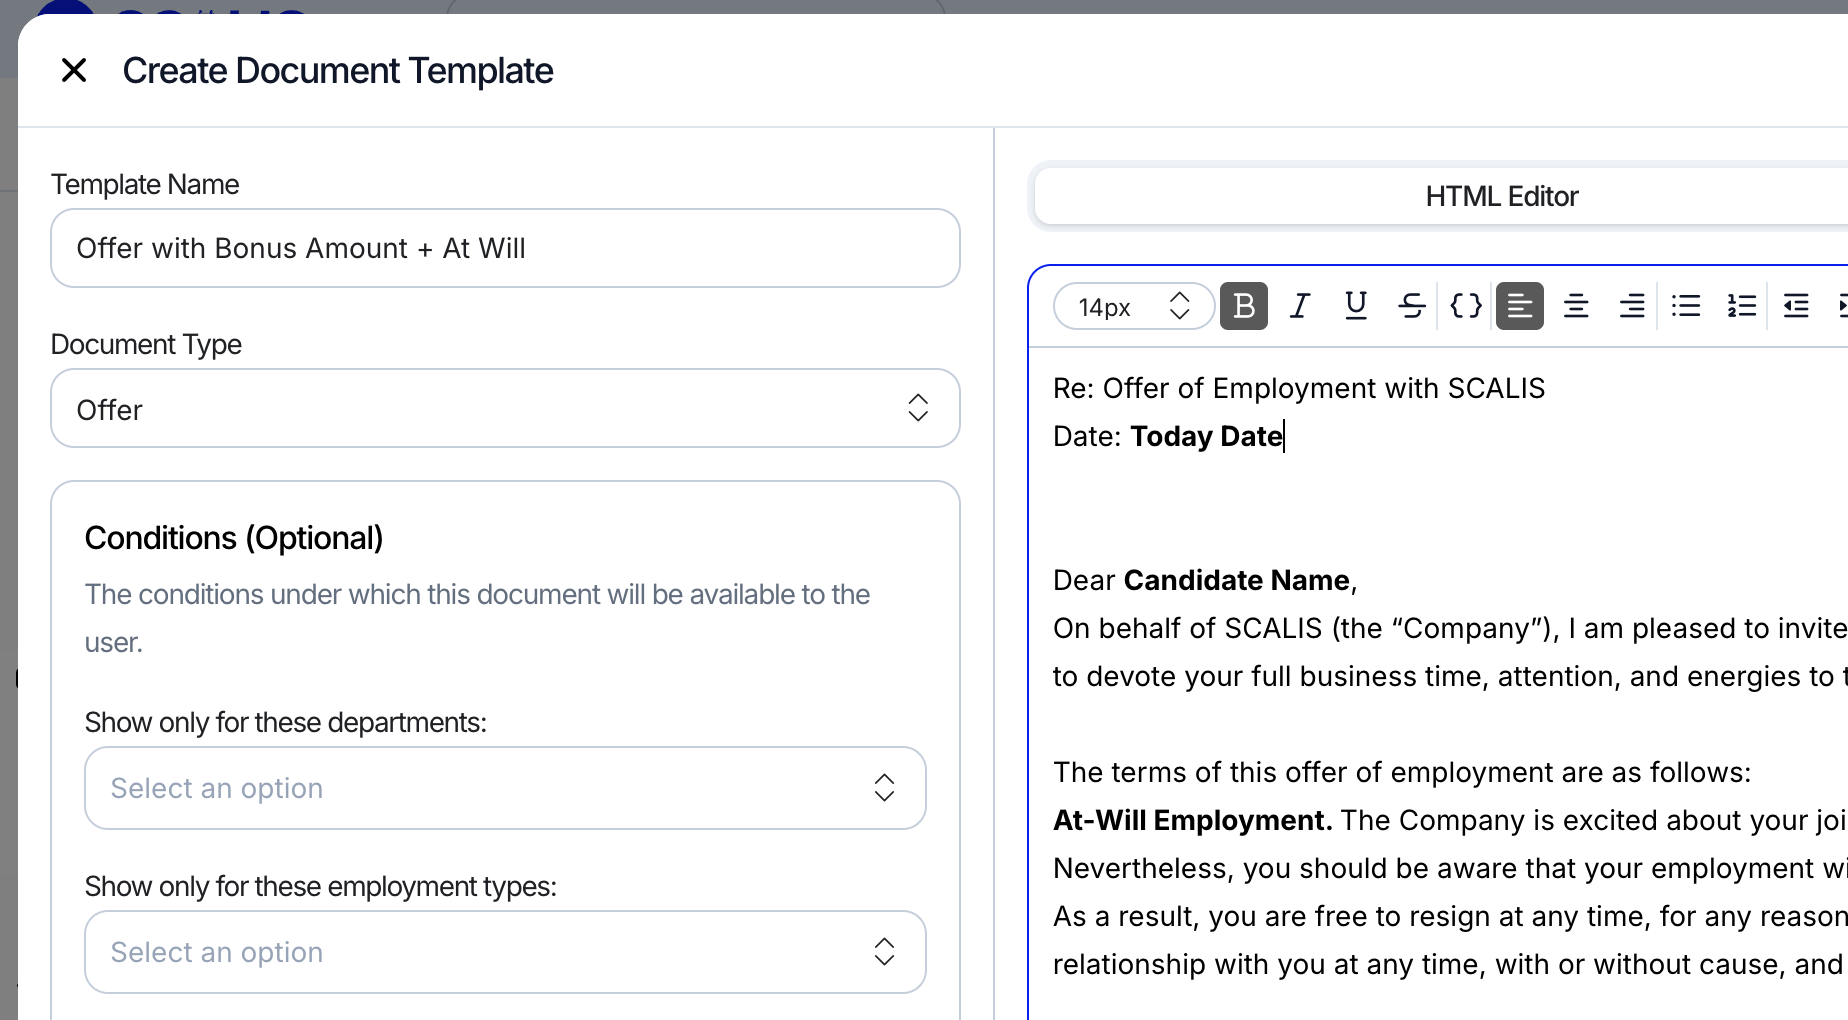The image size is (1848, 1020).
Task: Insert variable using curly braces icon
Action: 1466,306
